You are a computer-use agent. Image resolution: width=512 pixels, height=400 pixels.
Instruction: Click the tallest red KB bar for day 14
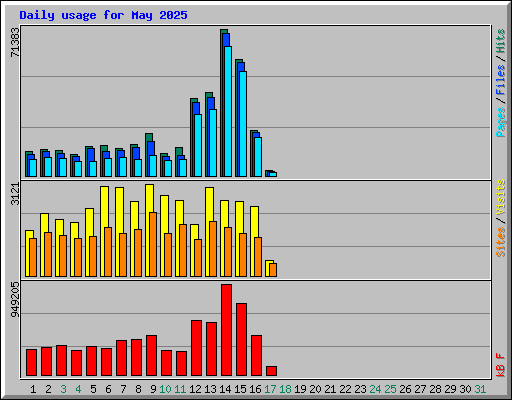coord(226,330)
